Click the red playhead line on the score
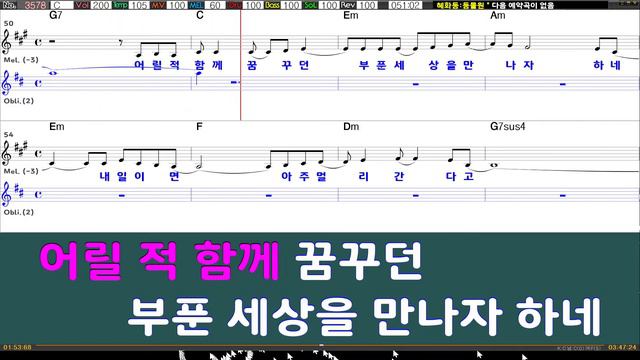 240,65
